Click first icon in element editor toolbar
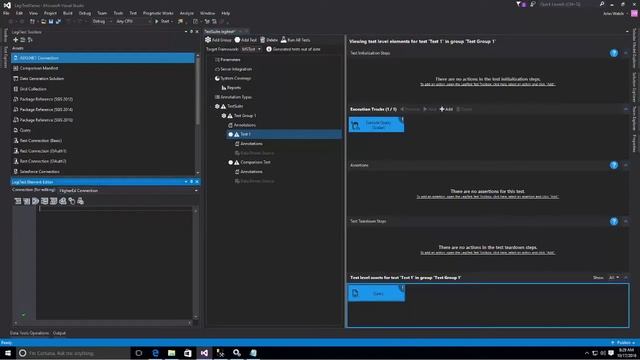This screenshot has width=640, height=360. (x=18, y=201)
